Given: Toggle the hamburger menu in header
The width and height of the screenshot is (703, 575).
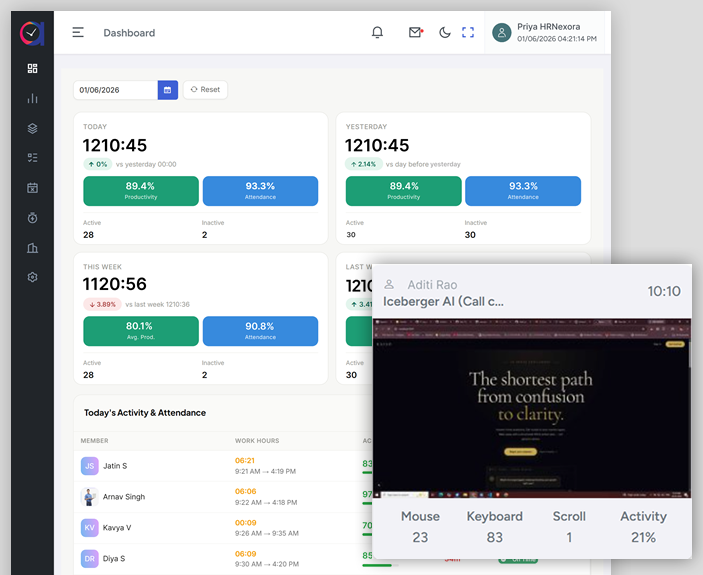Looking at the screenshot, I should pyautogui.click(x=78, y=32).
